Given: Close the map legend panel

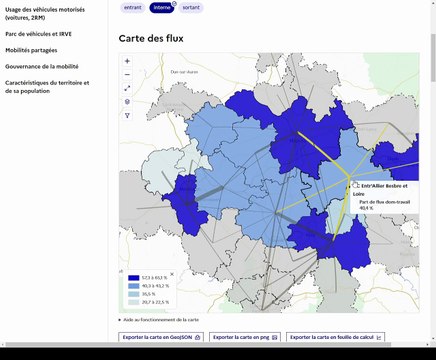Looking at the screenshot, I should click(x=172, y=274).
